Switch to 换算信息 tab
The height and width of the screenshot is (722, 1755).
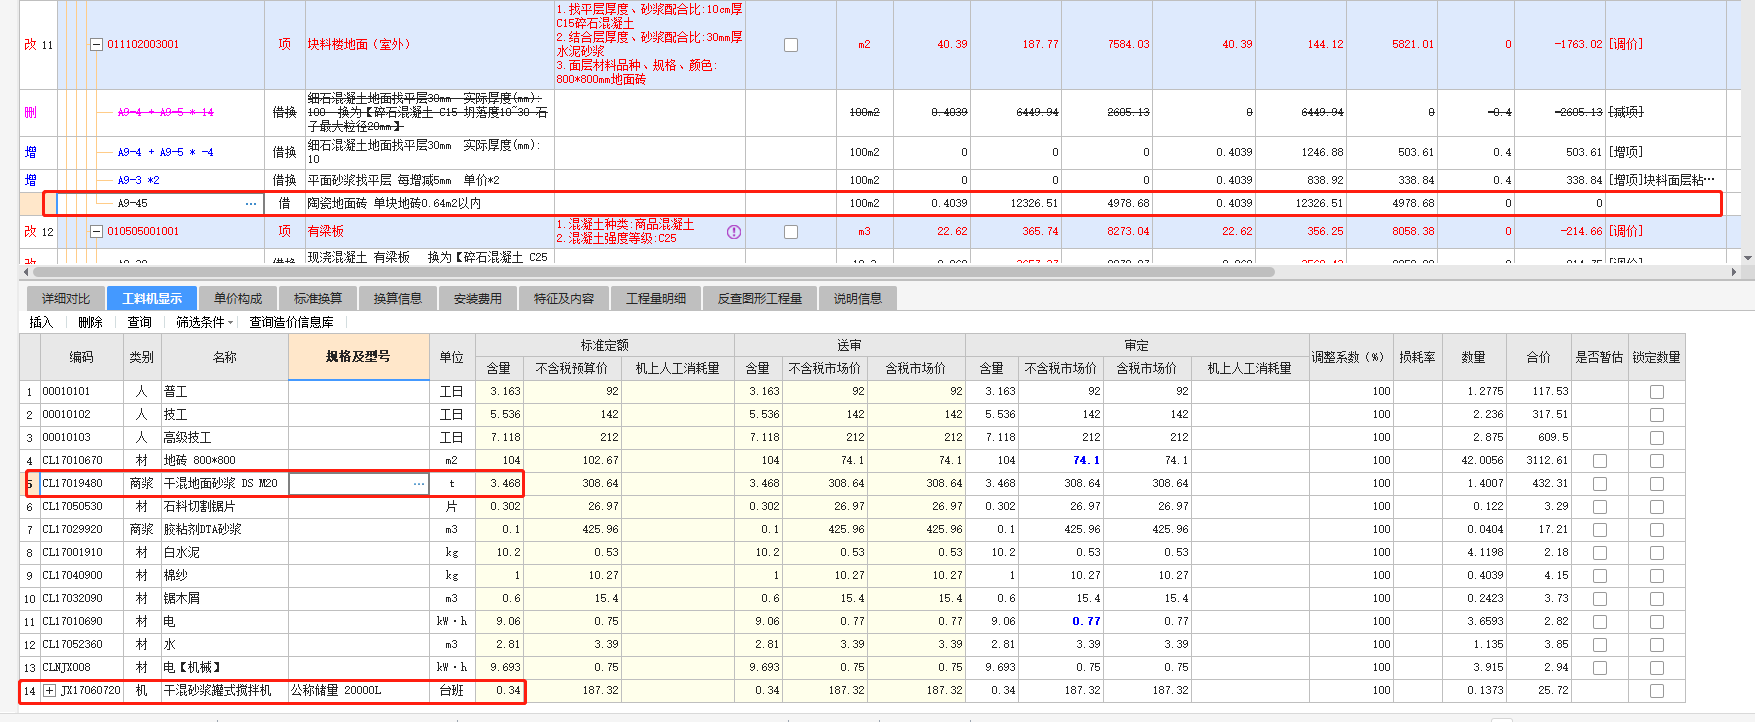(398, 298)
